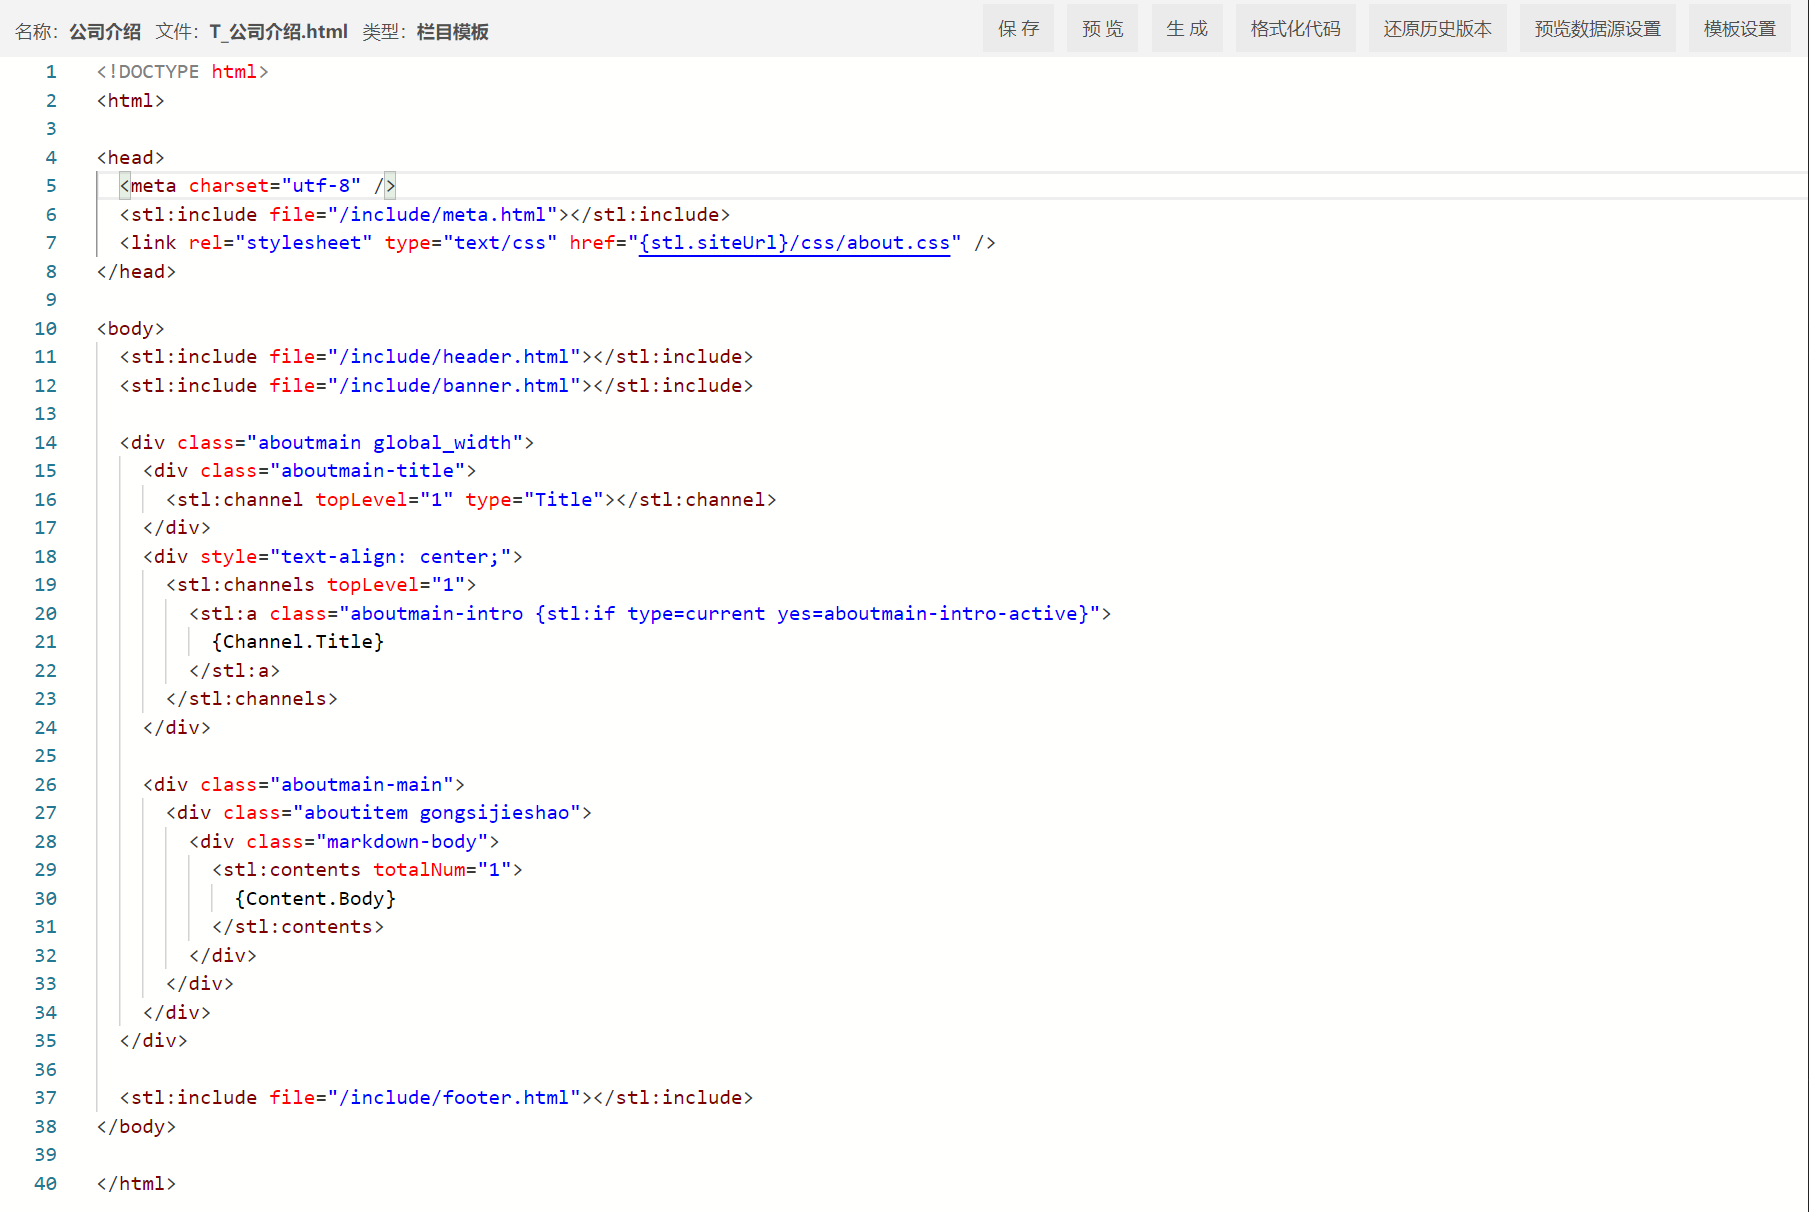Open 还原历史版本 to restore history version
The height and width of the screenshot is (1212, 1809).
point(1437,29)
